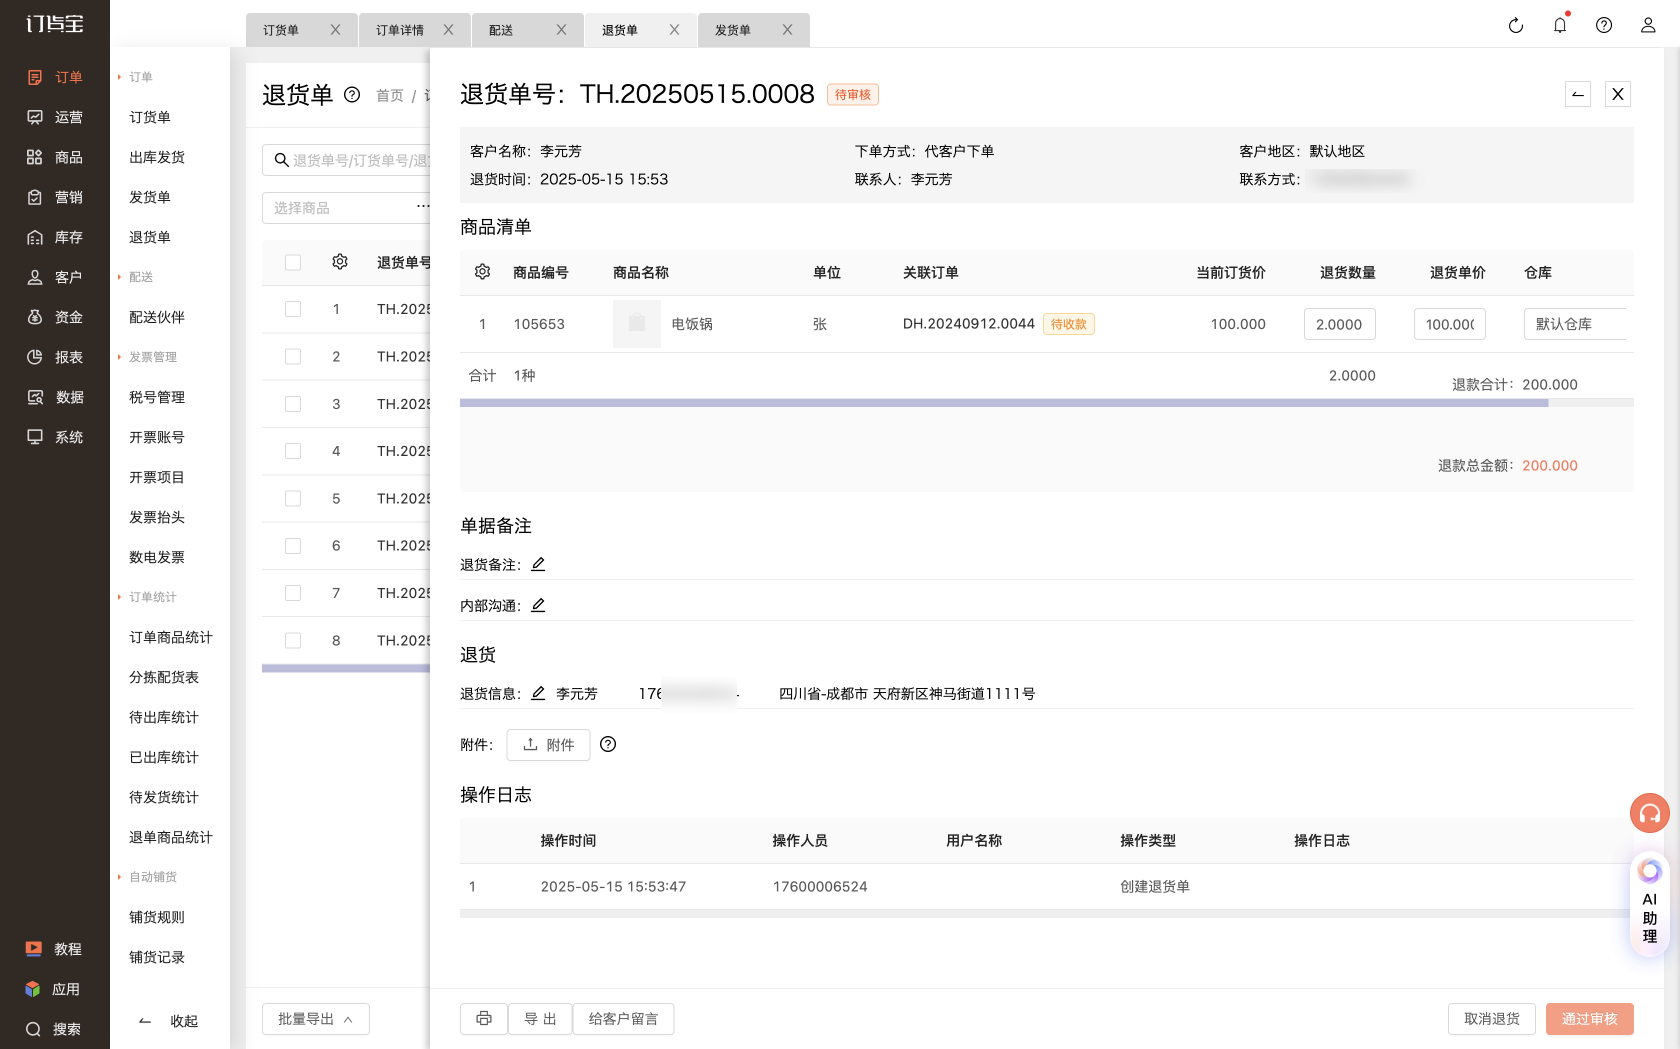Open 运营 in the left sidebar

point(55,117)
